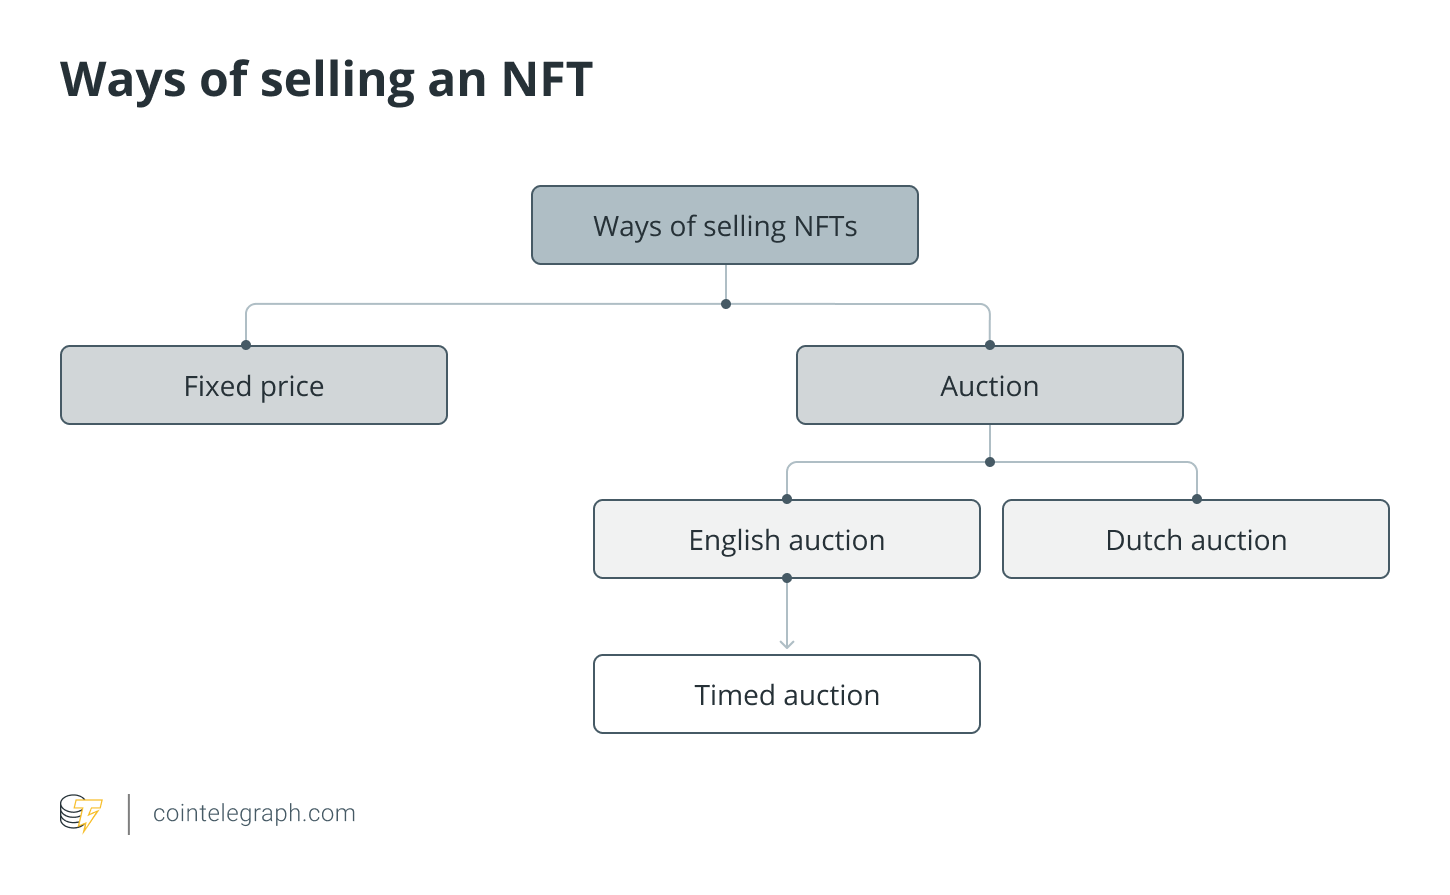Click the arrowhead pointing to Timed auction
This screenshot has height=895, width=1450.
pos(787,643)
